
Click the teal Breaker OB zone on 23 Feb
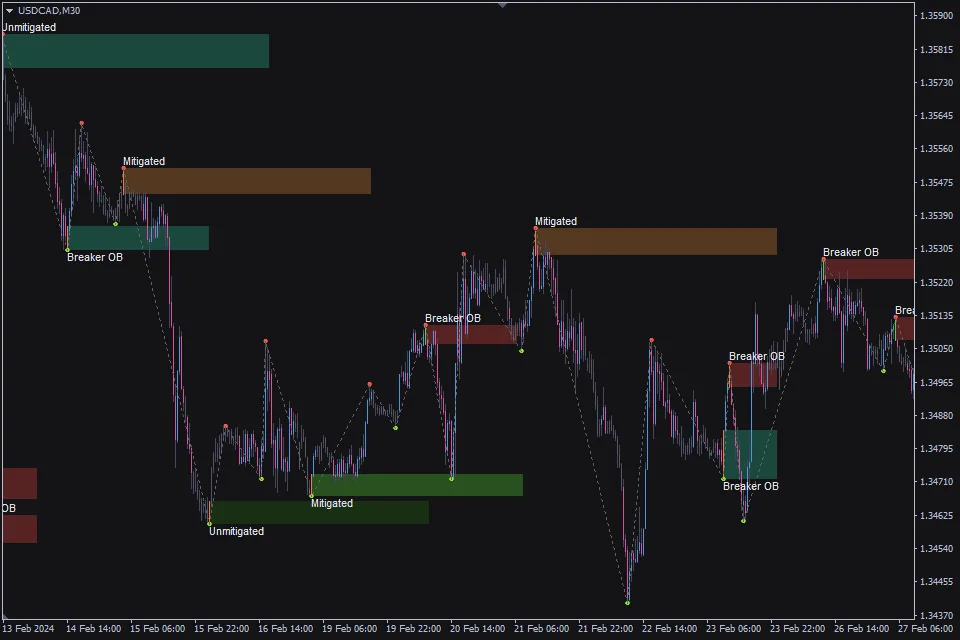(x=750, y=454)
